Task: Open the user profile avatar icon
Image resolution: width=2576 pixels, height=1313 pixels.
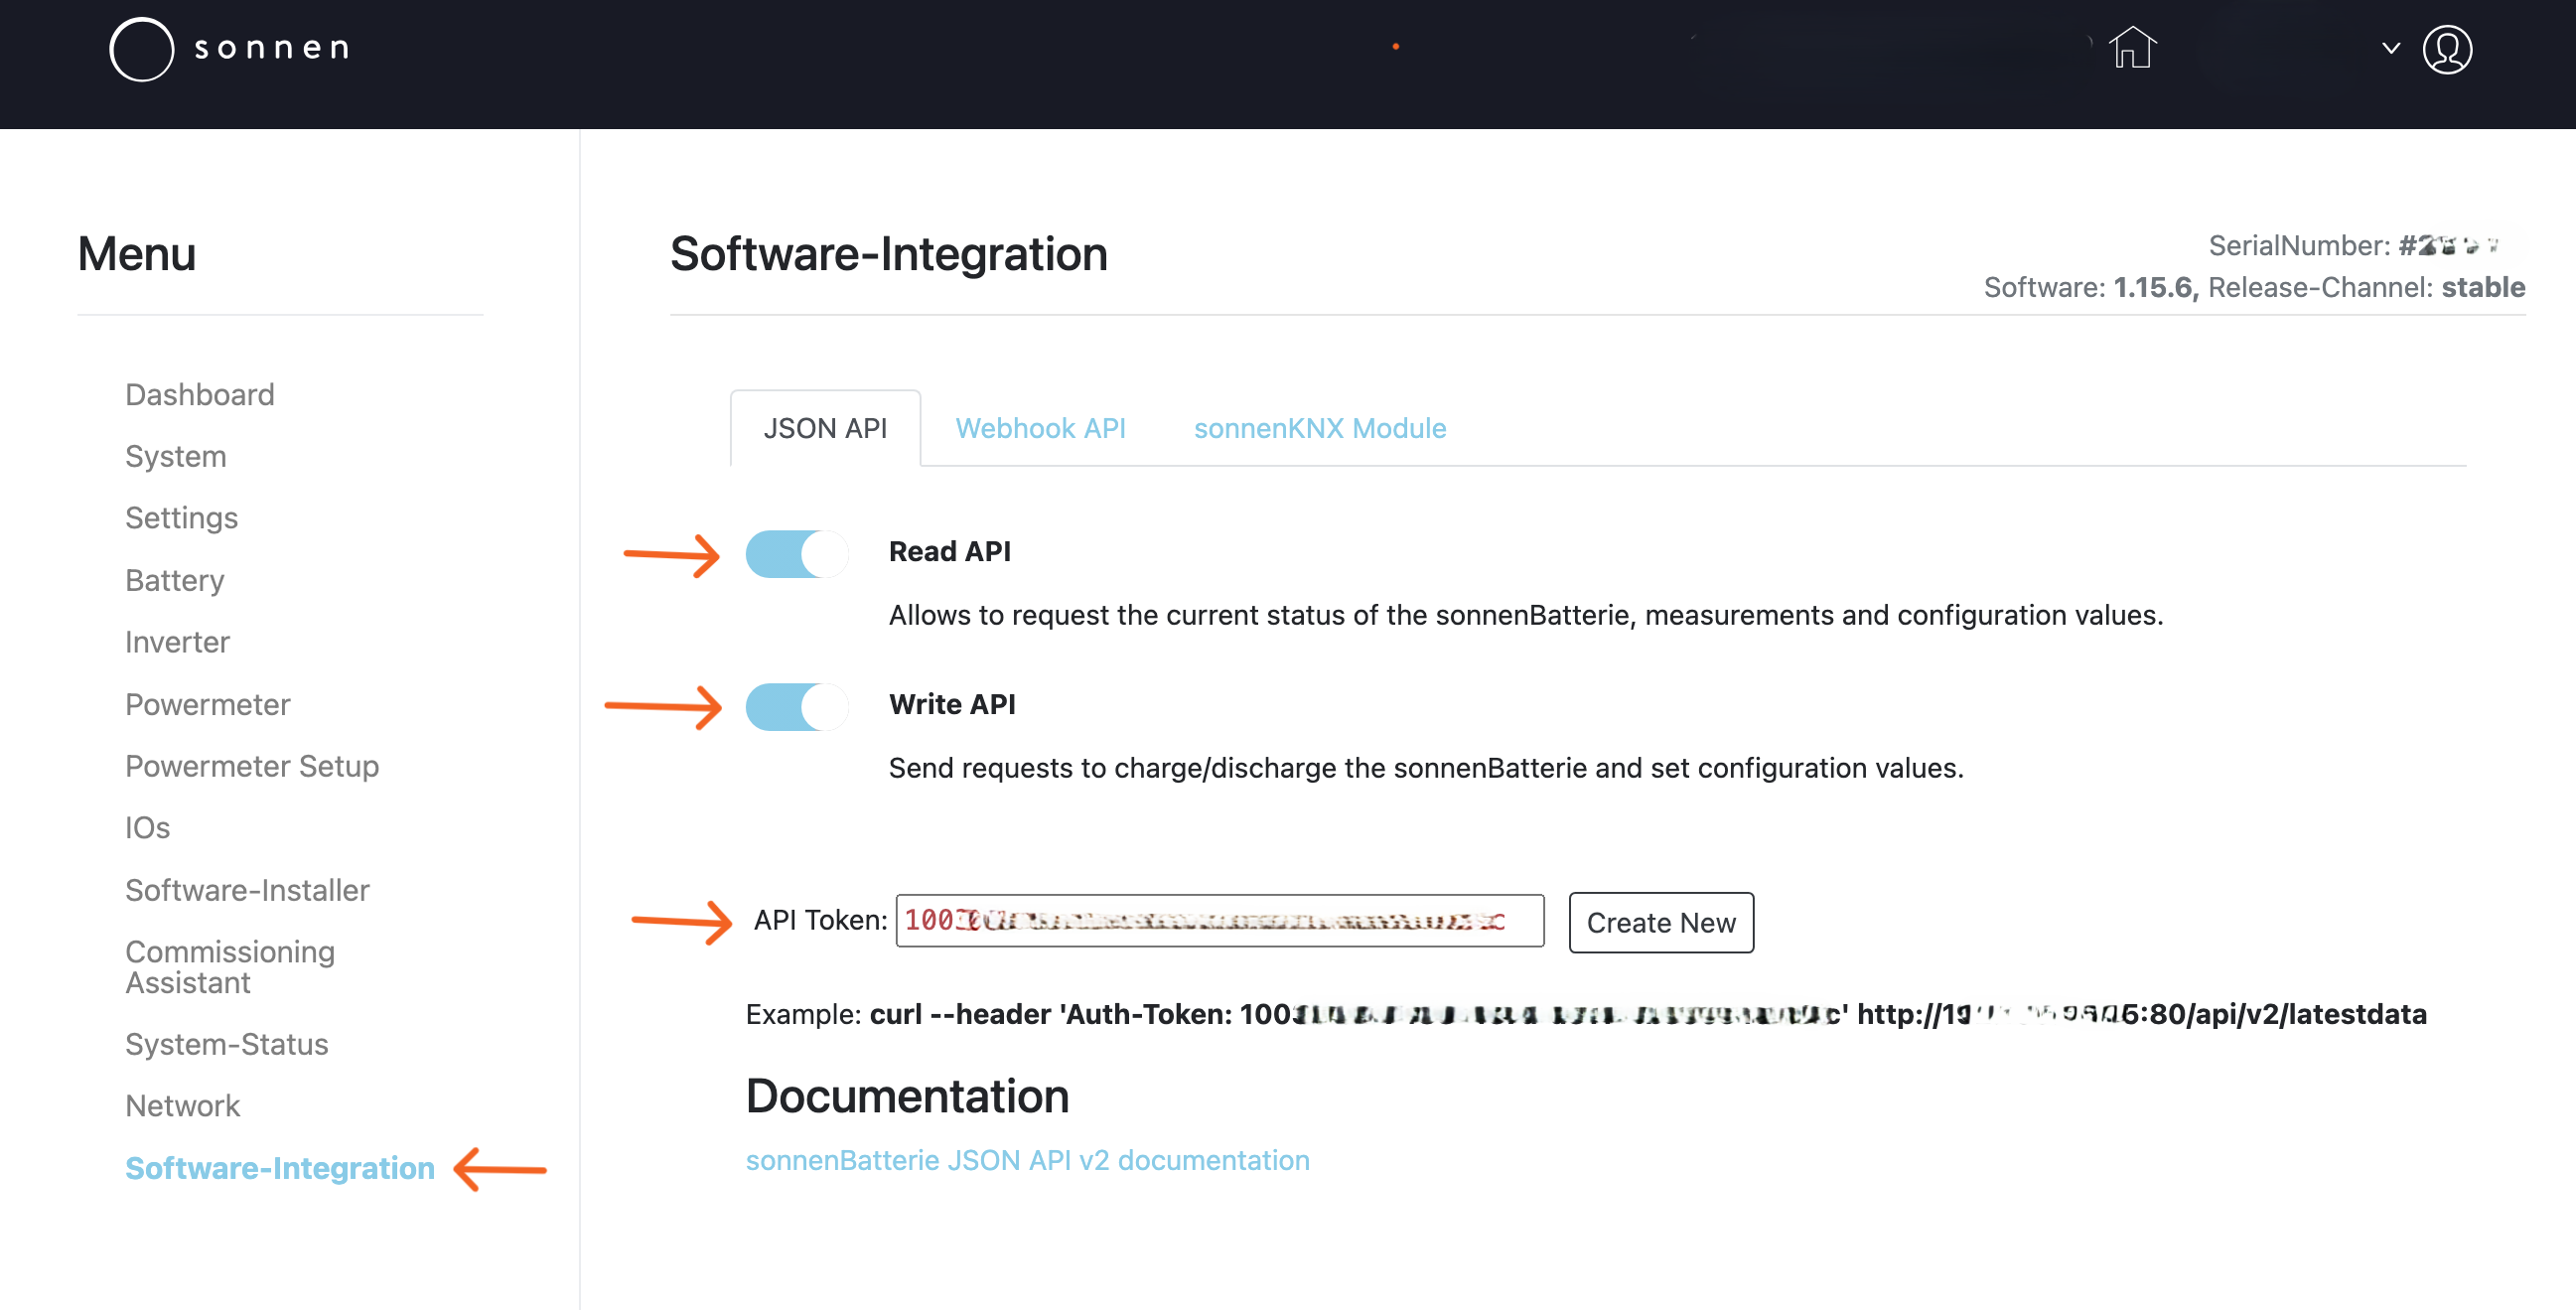Action: [x=2446, y=49]
